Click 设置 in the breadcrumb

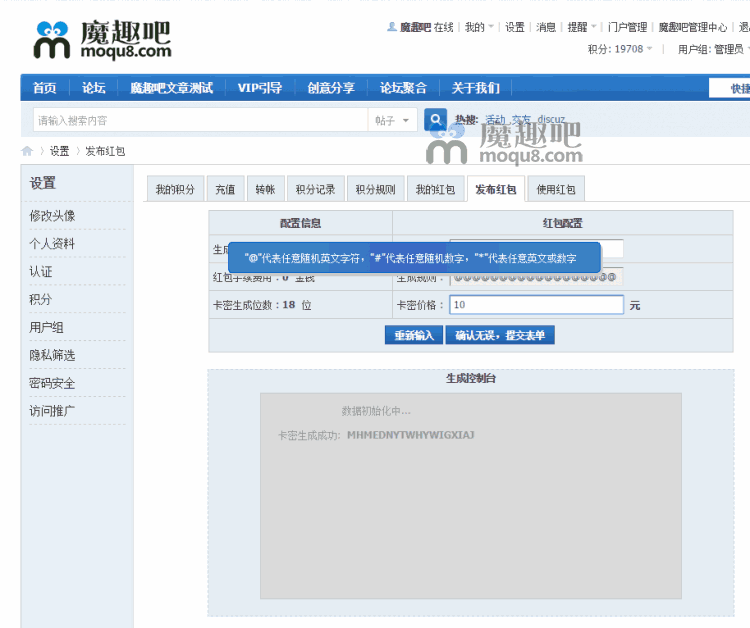[60, 151]
